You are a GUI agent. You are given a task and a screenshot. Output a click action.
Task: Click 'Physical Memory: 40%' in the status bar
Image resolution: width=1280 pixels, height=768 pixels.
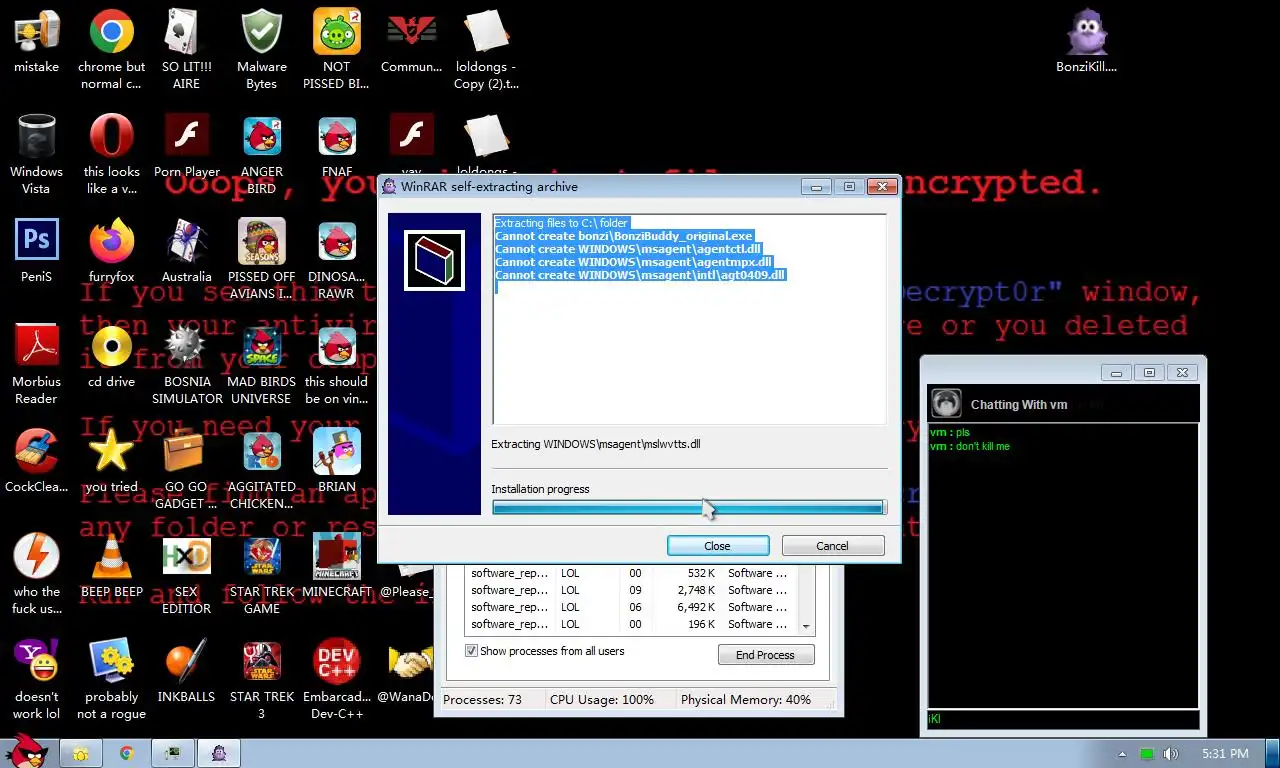[746, 700]
